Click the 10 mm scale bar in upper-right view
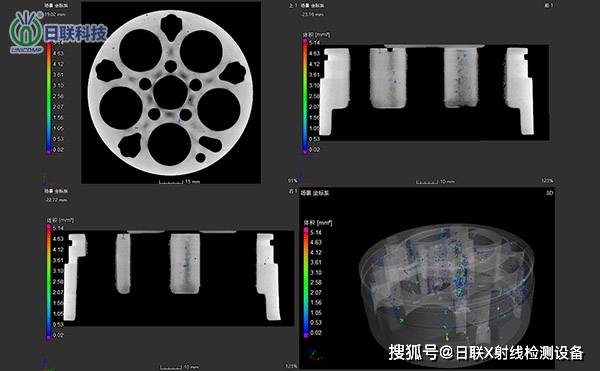Screen dimensions: 600x371 pyautogui.click(x=435, y=181)
